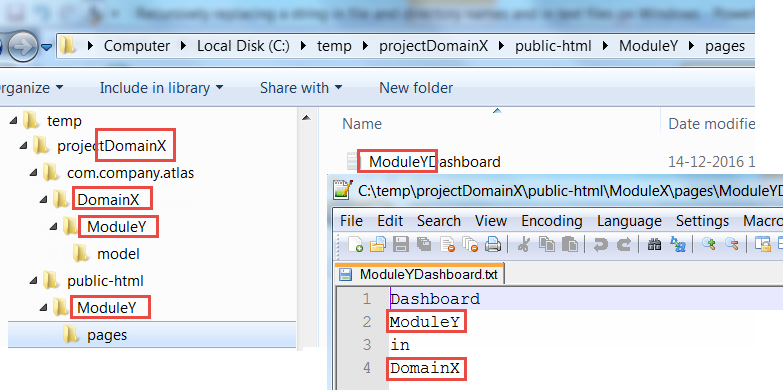Click the tree pane scrollbar up arrow
Screen dimensions: 783x390
point(307,118)
